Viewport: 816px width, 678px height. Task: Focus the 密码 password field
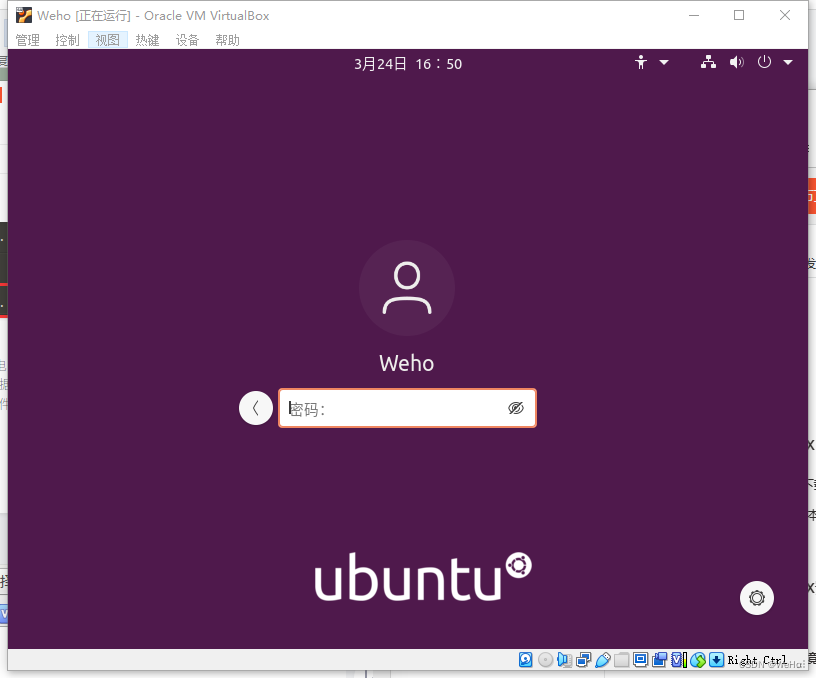[x=407, y=408]
